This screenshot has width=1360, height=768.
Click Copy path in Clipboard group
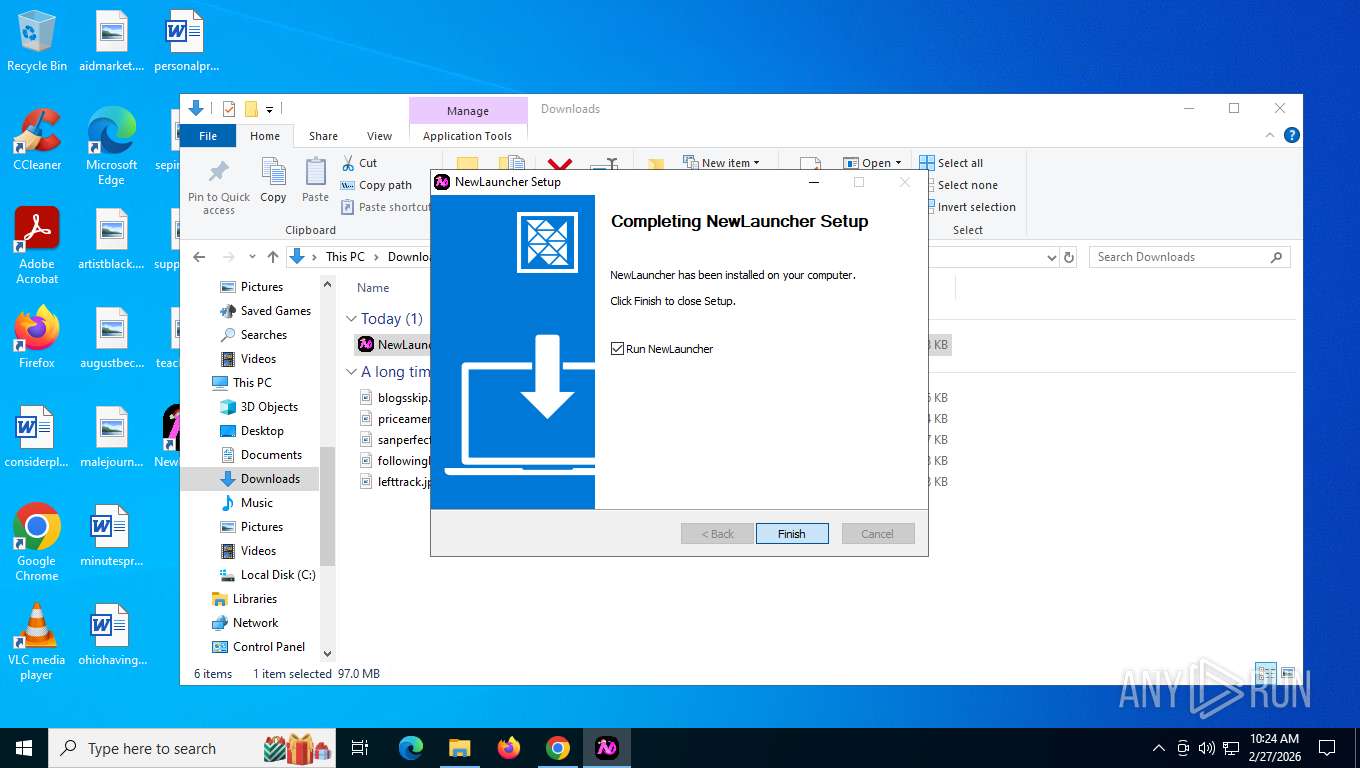pos(376,185)
